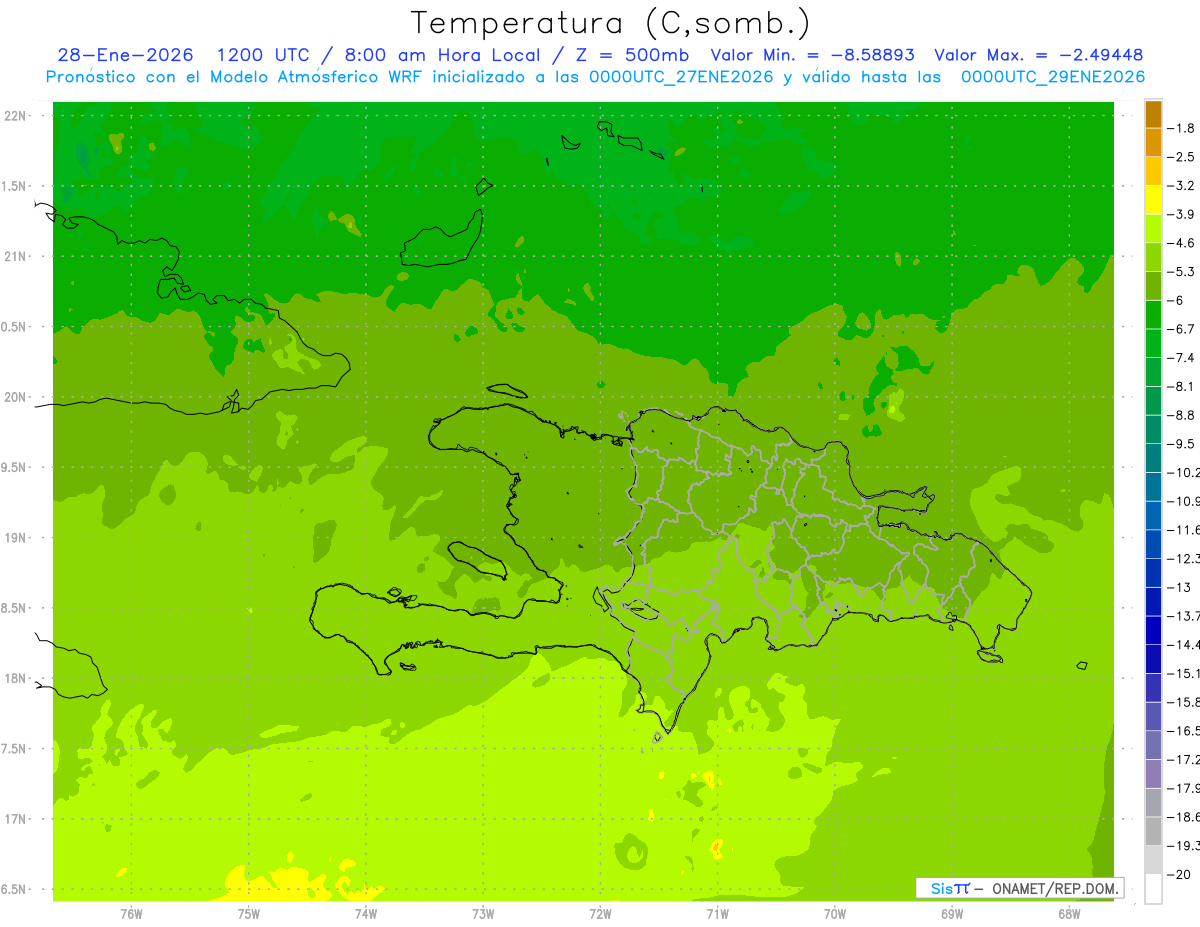Click the "73W" longitude label
Screen dimensions: 1200x927
click(483, 913)
